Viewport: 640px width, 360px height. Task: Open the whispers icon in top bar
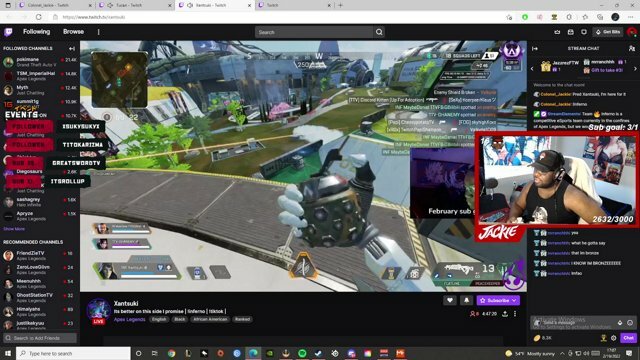[x=584, y=32]
